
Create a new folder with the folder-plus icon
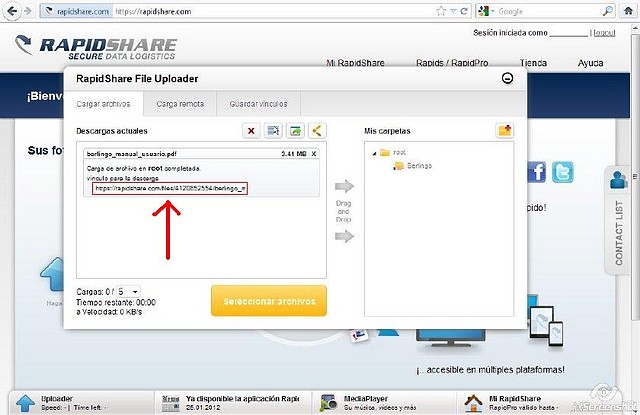pyautogui.click(x=504, y=131)
